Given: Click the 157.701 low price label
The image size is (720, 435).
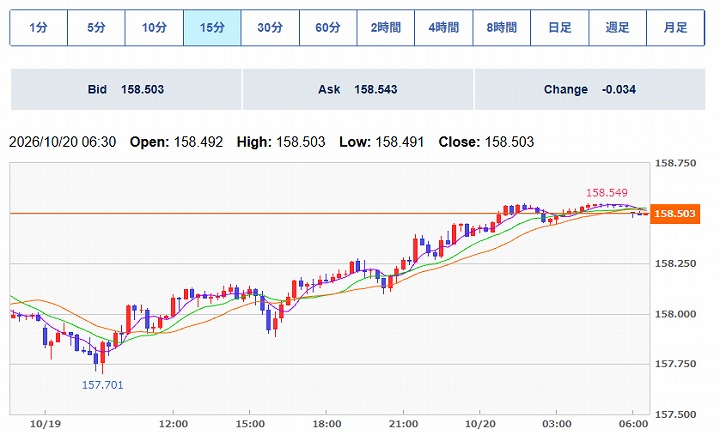Looking at the screenshot, I should 102,385.
